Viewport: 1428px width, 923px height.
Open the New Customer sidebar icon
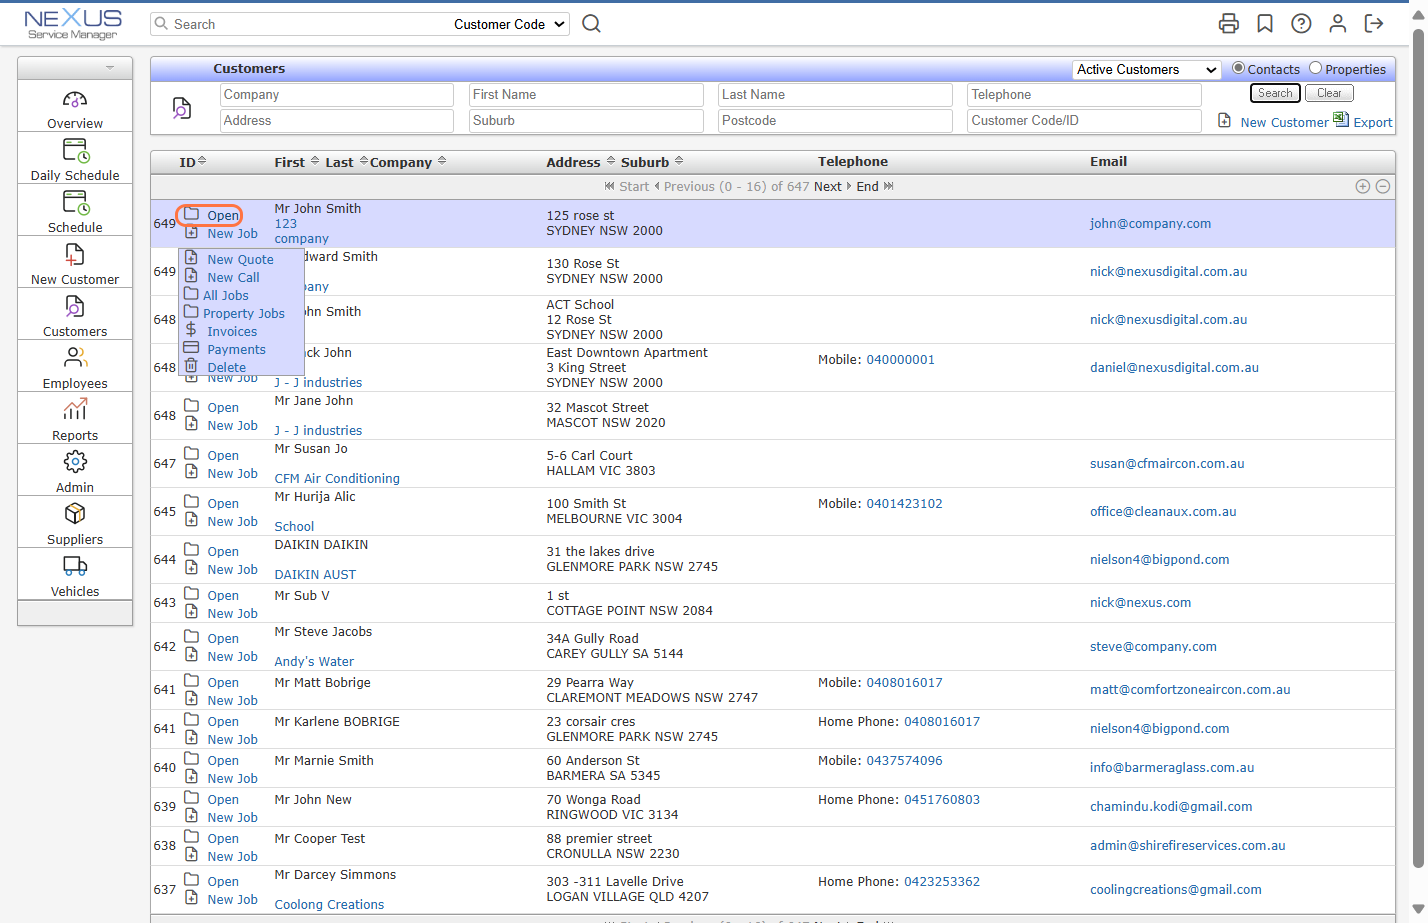click(75, 255)
